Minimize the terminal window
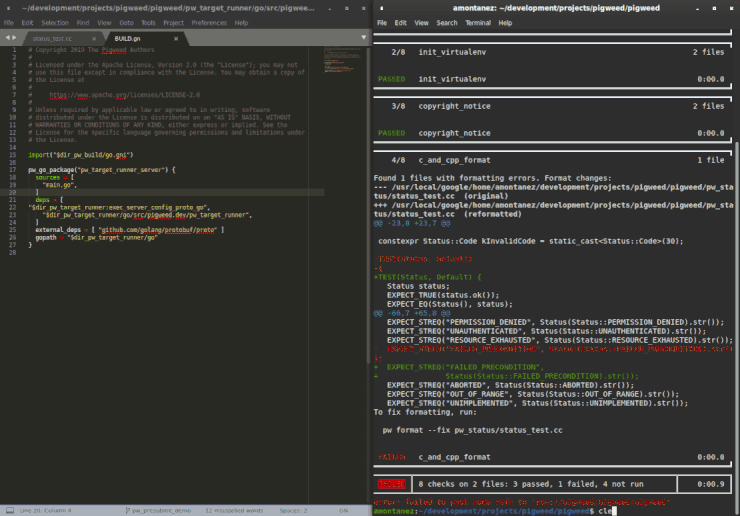 [x=698, y=8]
